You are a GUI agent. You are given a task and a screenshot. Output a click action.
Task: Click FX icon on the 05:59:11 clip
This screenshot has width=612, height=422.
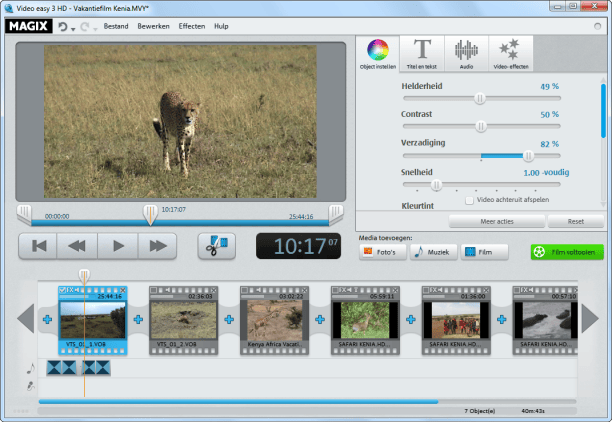(343, 290)
